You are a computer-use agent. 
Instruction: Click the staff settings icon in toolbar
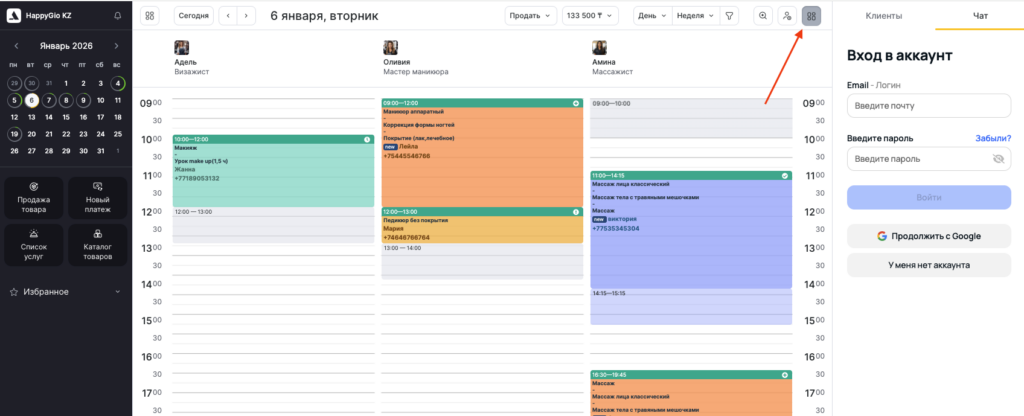(x=787, y=16)
